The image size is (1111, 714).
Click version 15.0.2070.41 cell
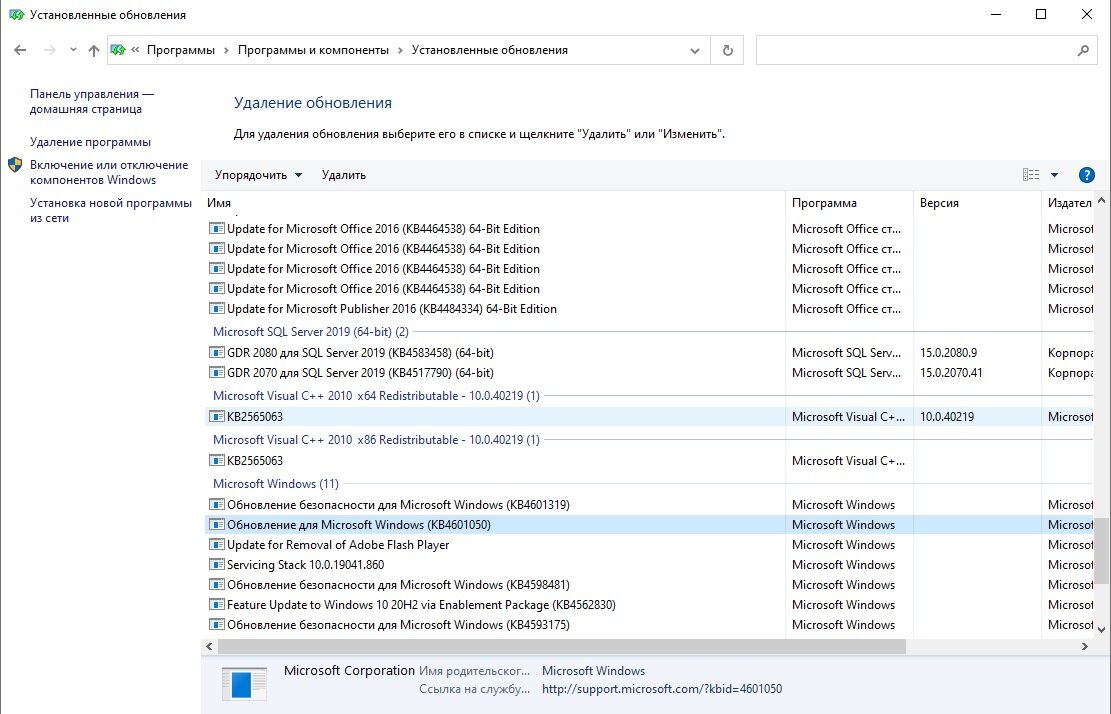[951, 373]
